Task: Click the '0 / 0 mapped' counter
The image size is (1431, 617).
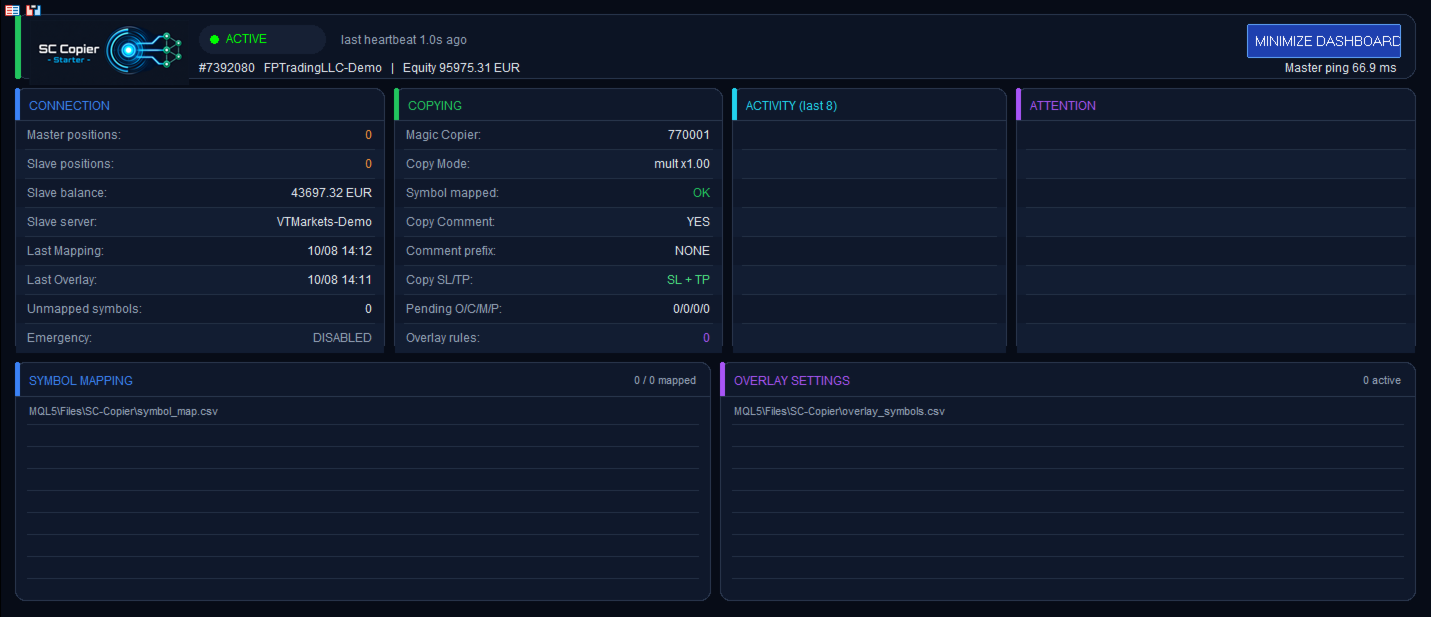Action: coord(665,381)
